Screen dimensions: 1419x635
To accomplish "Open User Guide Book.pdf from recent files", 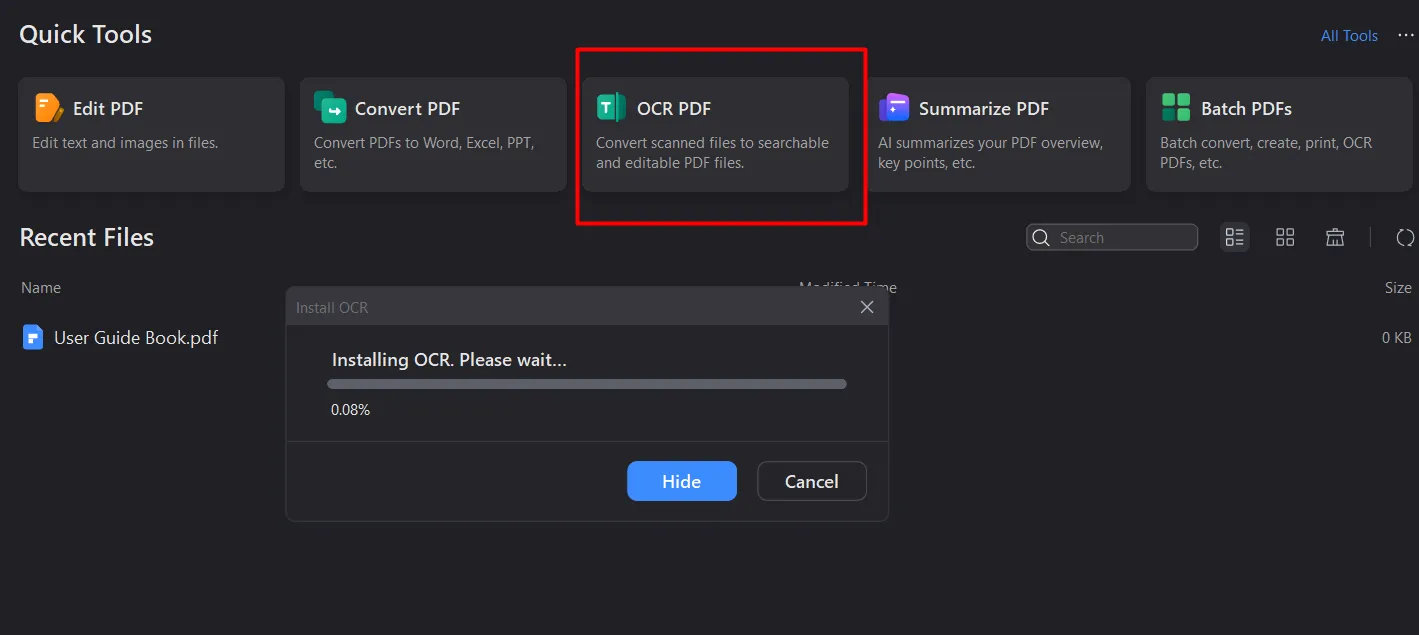I will pyautogui.click(x=136, y=338).
